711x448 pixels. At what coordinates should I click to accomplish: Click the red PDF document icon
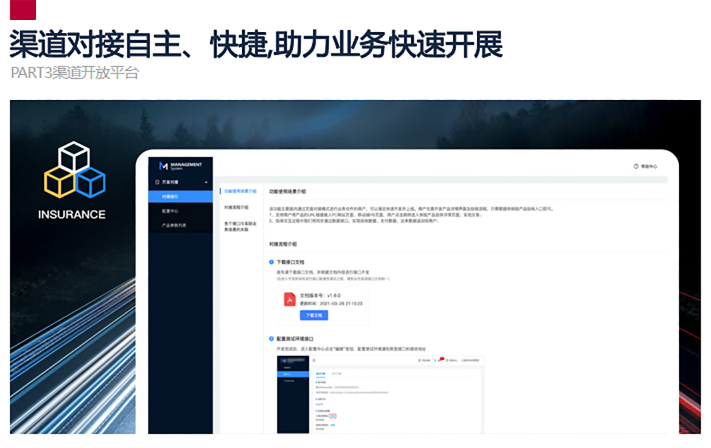[291, 298]
